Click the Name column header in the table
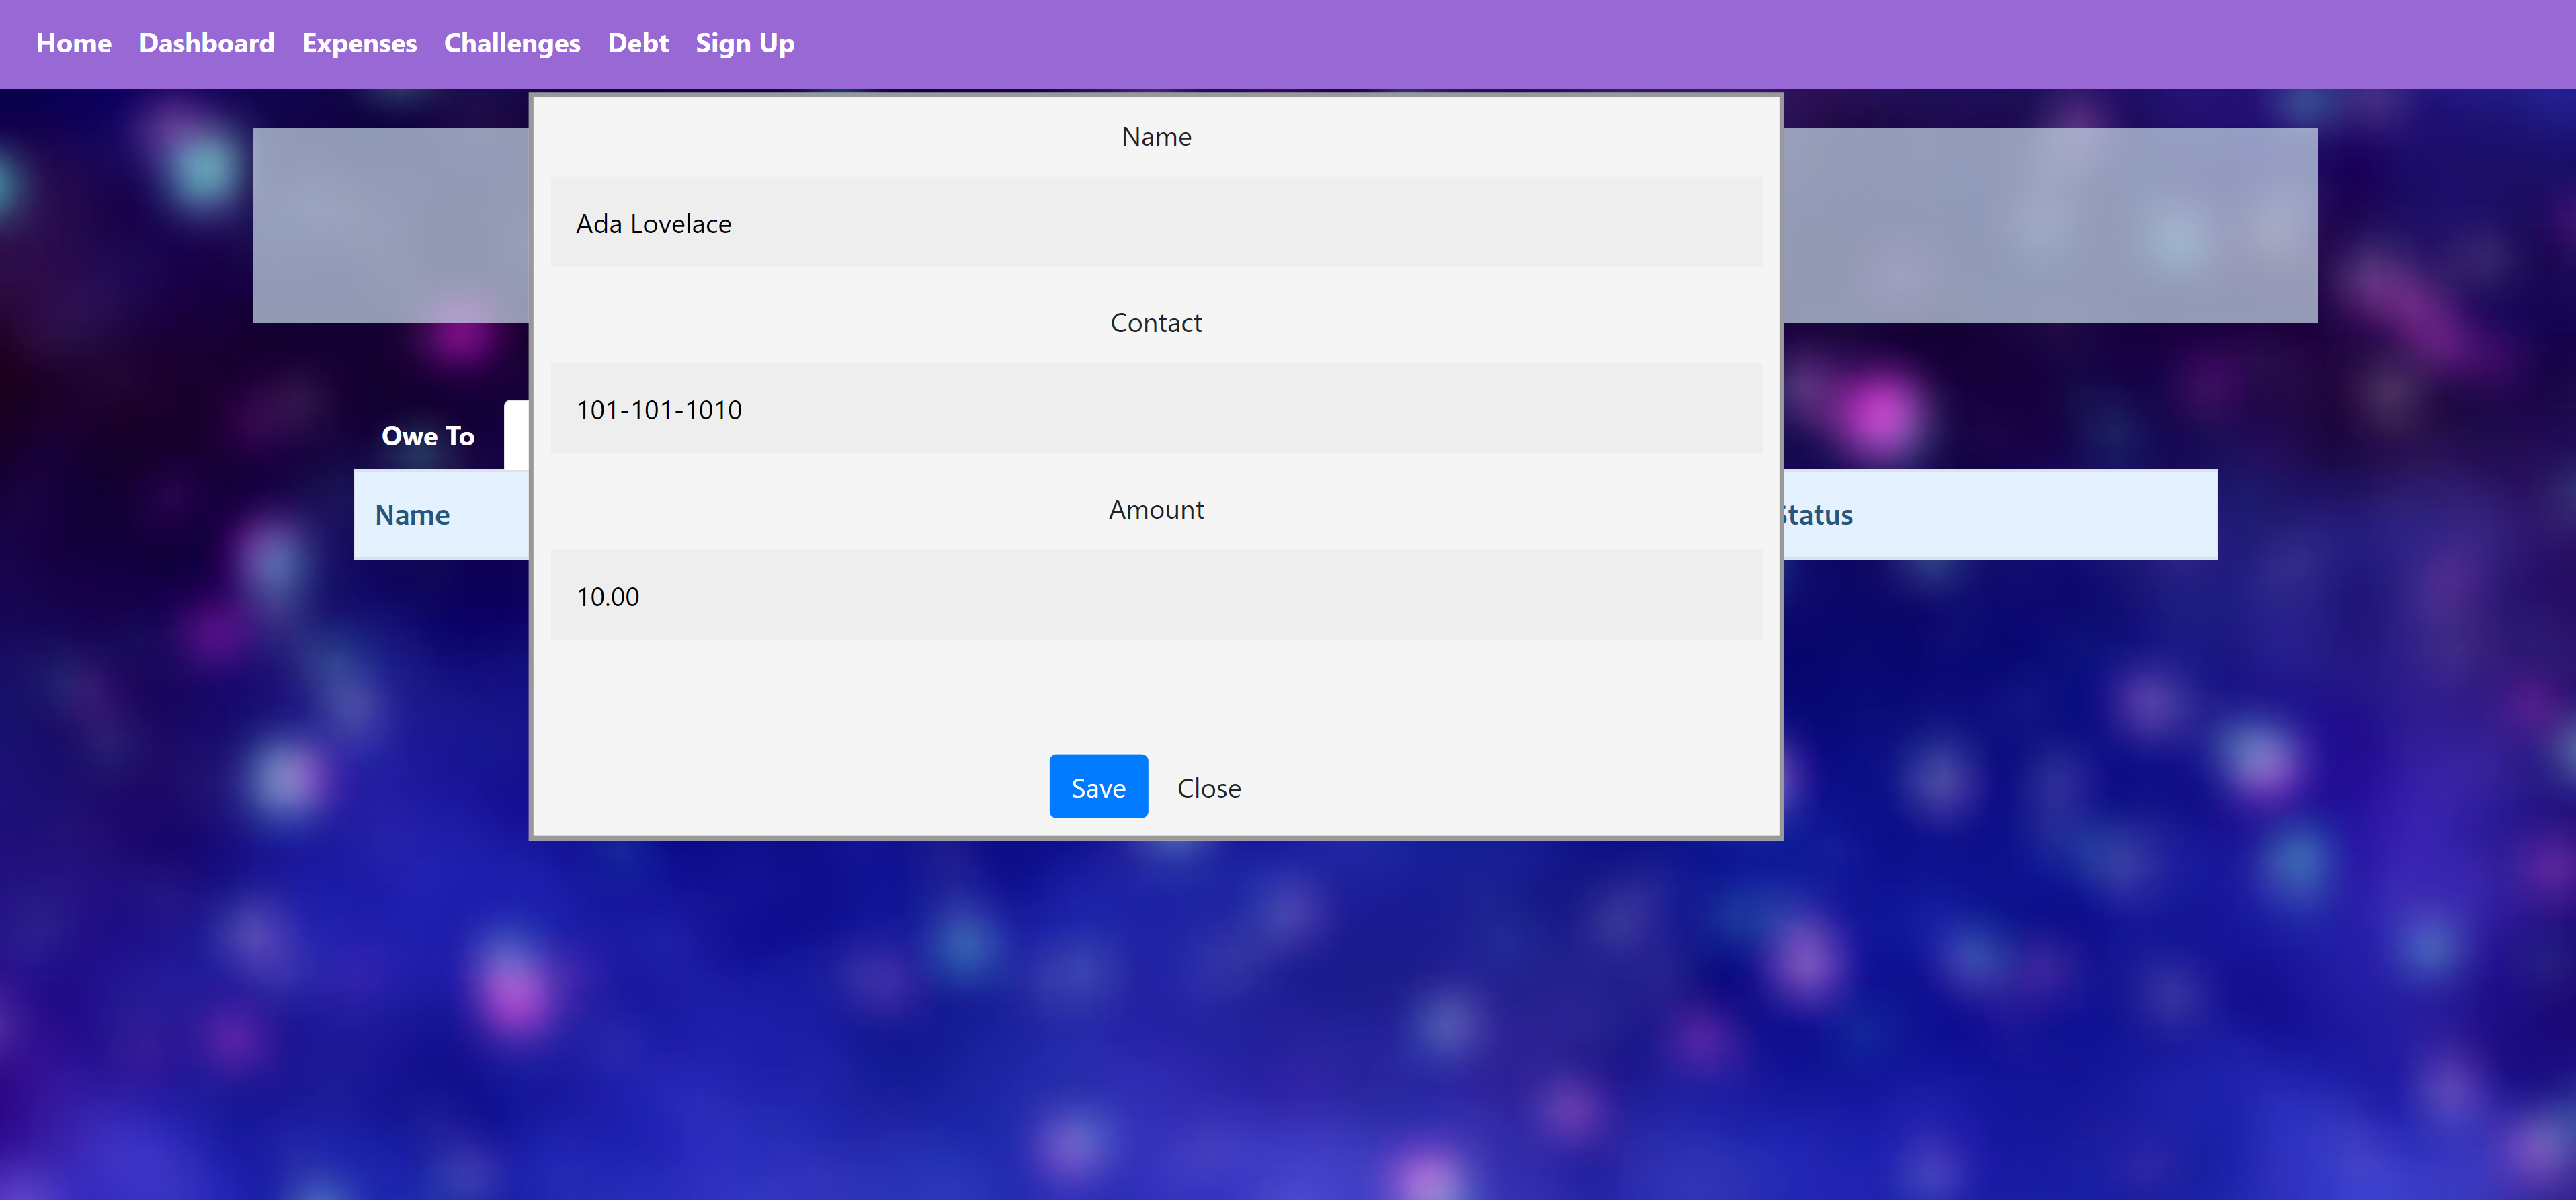 pos(412,515)
